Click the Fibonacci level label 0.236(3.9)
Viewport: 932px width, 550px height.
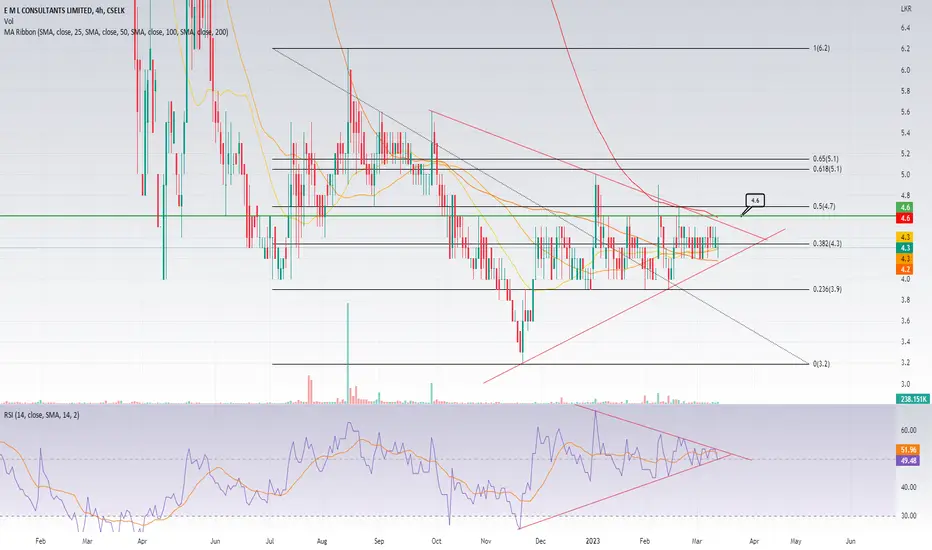[827, 289]
